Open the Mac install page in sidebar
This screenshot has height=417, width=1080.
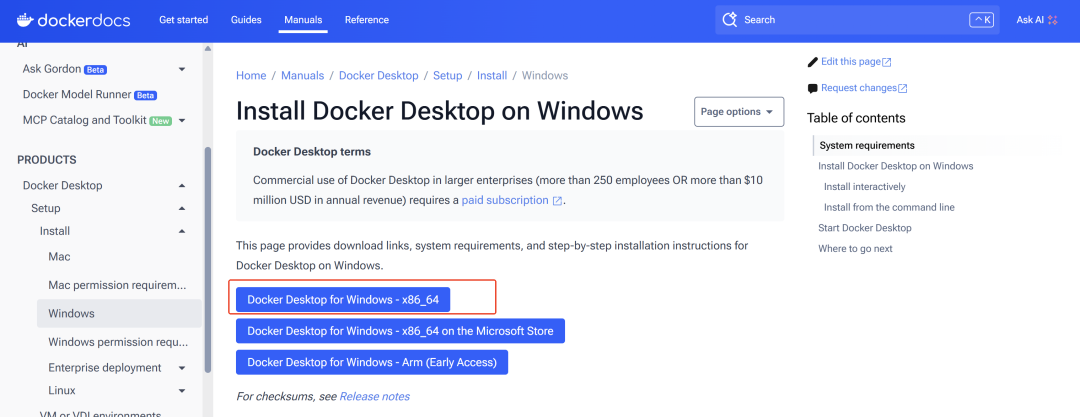click(59, 256)
